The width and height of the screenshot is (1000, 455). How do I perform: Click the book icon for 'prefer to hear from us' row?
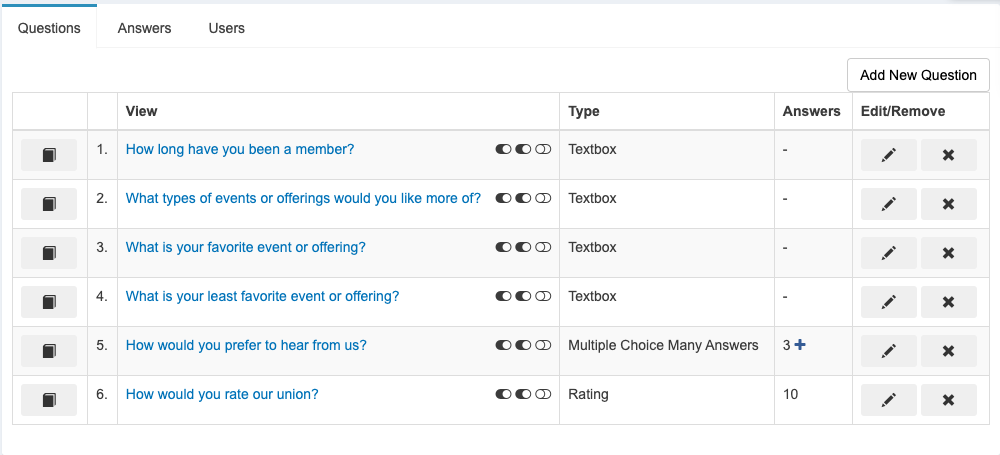tap(49, 351)
